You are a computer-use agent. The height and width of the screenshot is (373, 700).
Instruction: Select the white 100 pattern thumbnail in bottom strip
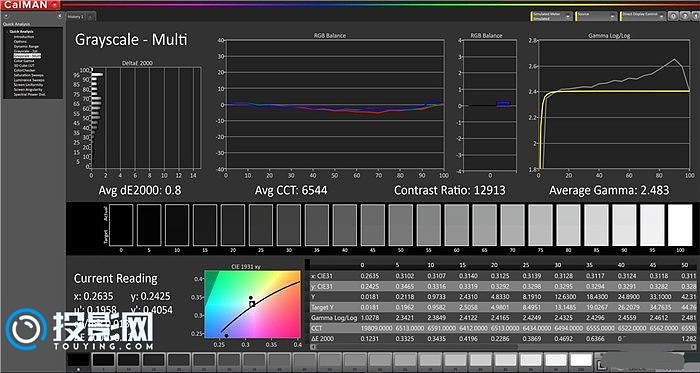click(x=581, y=361)
